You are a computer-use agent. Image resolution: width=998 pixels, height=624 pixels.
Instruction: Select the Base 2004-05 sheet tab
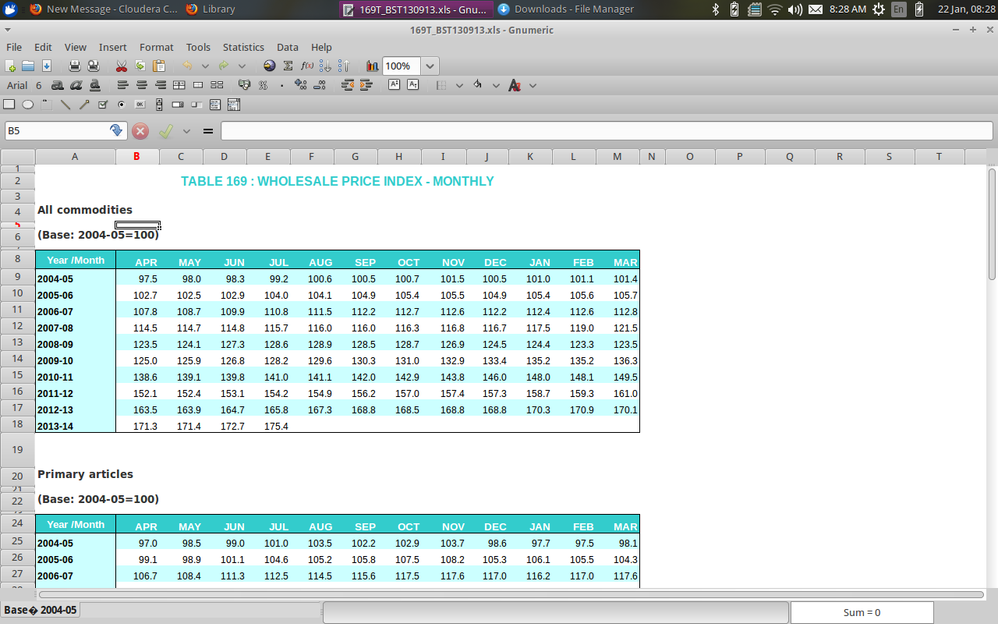pos(40,610)
